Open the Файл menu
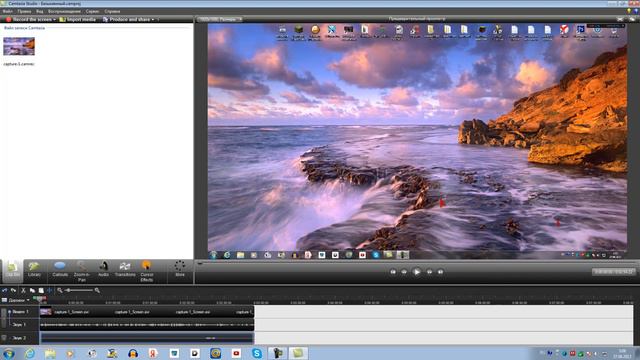The height and width of the screenshot is (360, 640). [x=7, y=11]
